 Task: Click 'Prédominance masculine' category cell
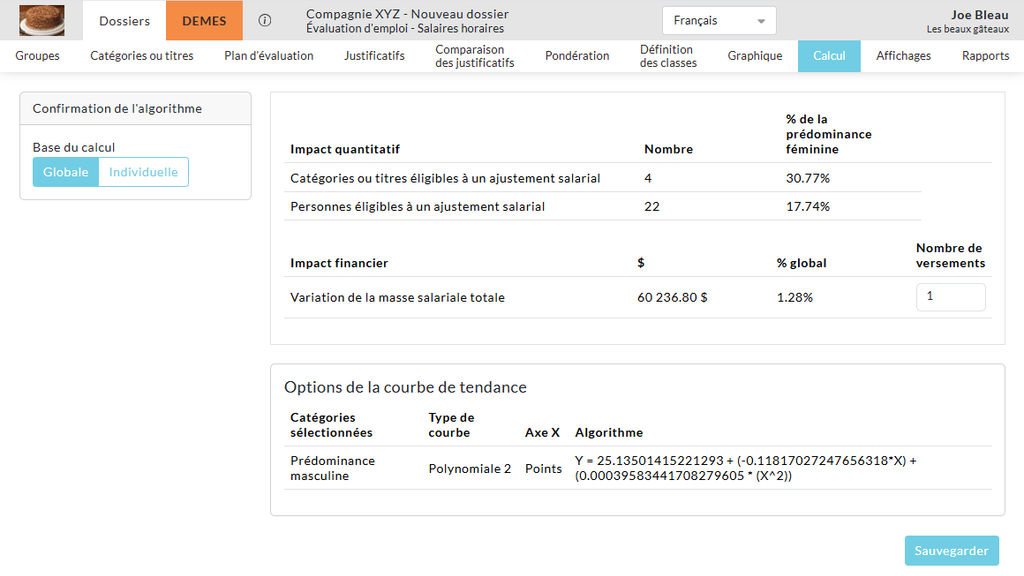click(x=332, y=468)
